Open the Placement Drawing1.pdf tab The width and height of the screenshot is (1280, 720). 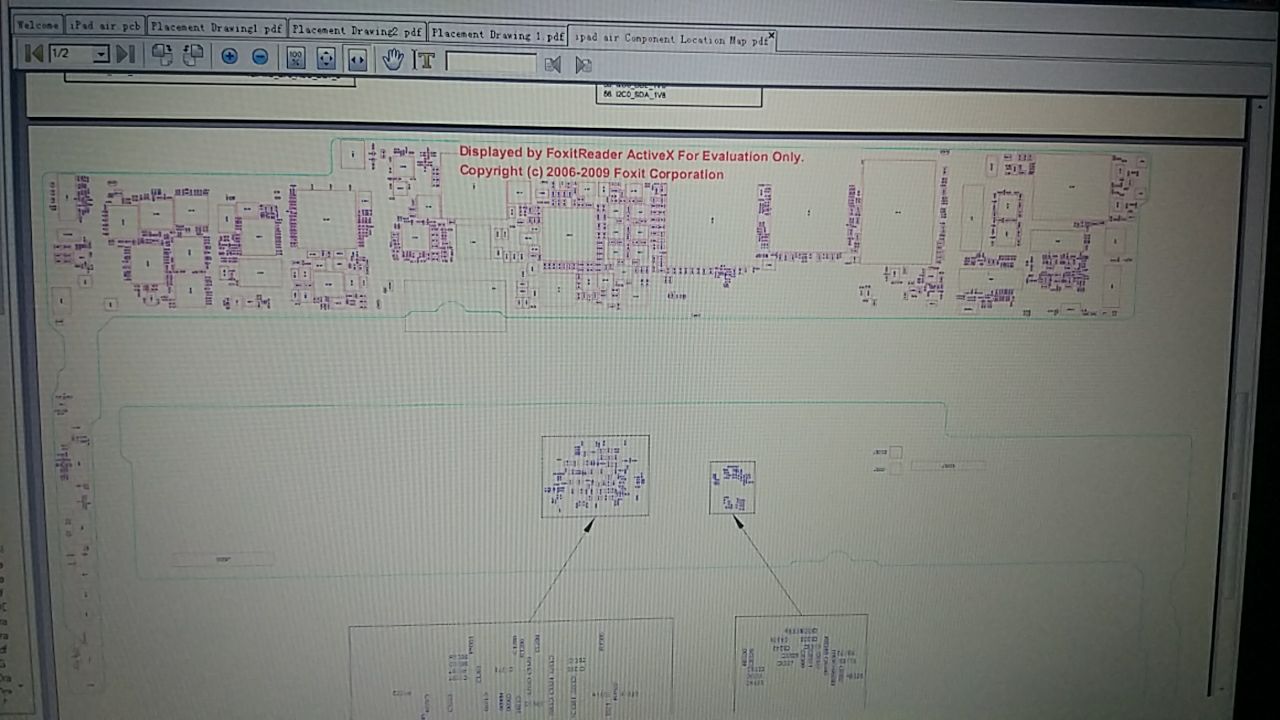(217, 28)
